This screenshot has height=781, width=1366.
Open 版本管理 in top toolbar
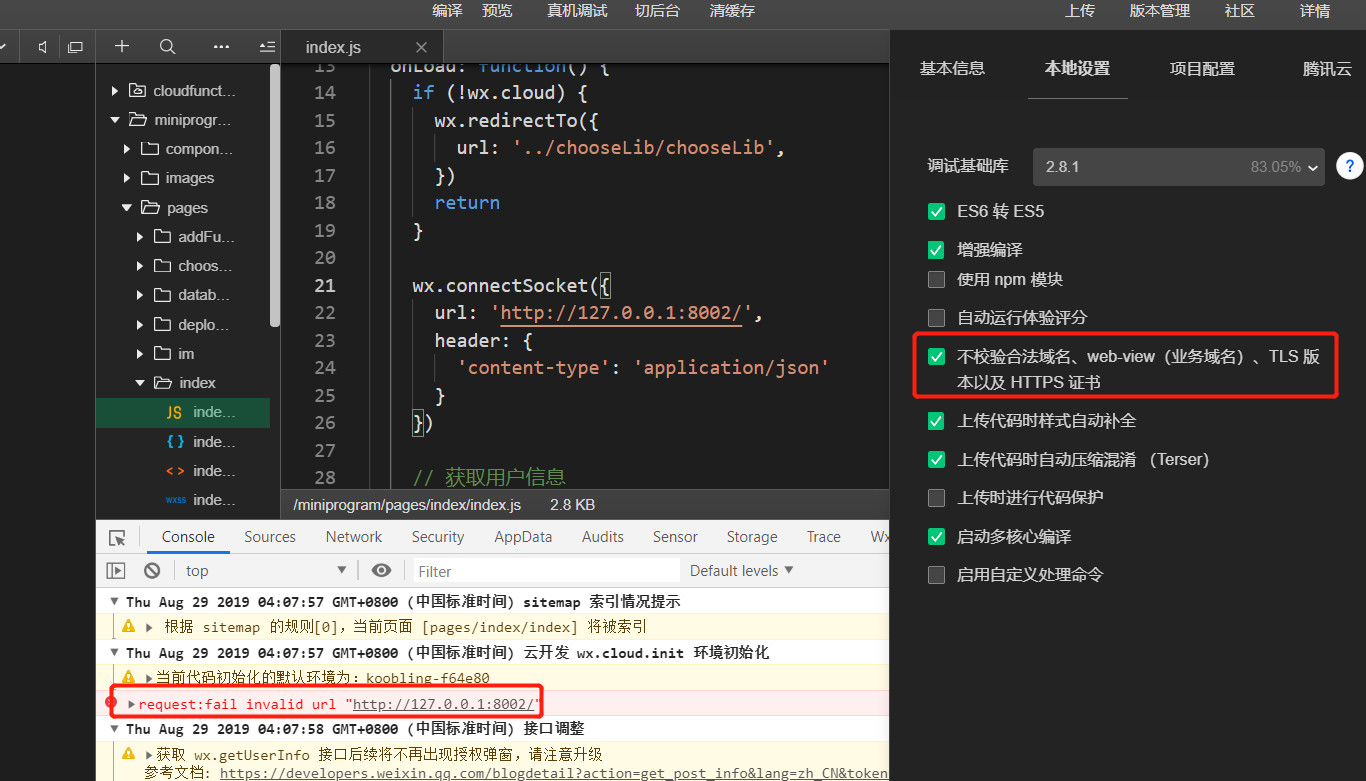pos(1160,11)
